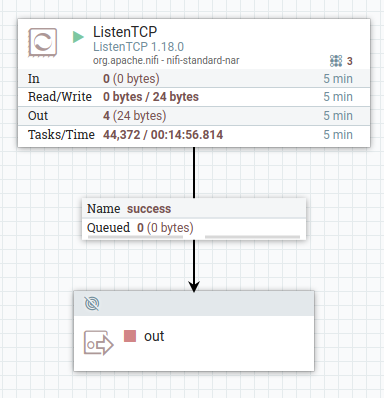Screen dimensions: 384x398
Task: Click the ListenTCP processor icon
Action: pyautogui.click(x=42, y=43)
